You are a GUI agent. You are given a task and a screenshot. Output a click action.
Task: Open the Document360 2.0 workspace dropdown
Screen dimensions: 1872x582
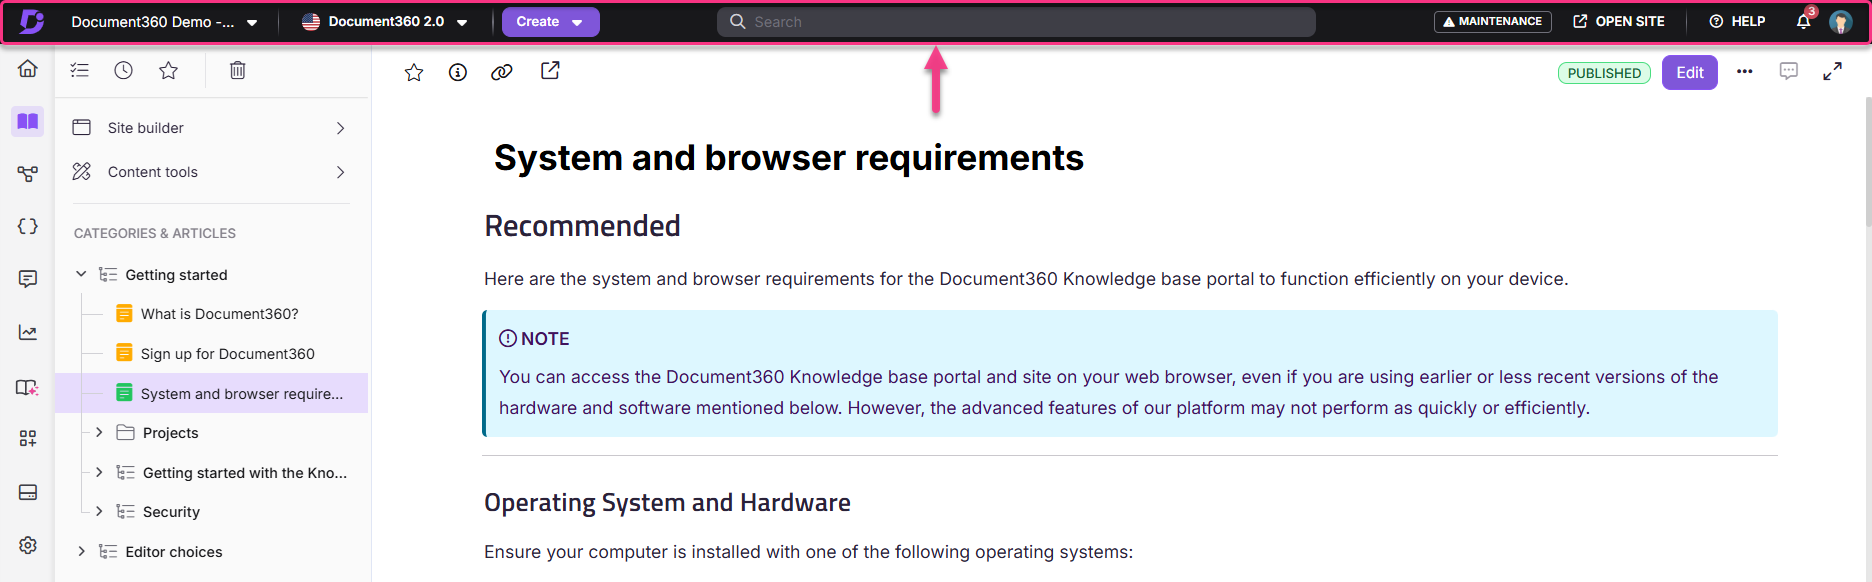(x=385, y=22)
